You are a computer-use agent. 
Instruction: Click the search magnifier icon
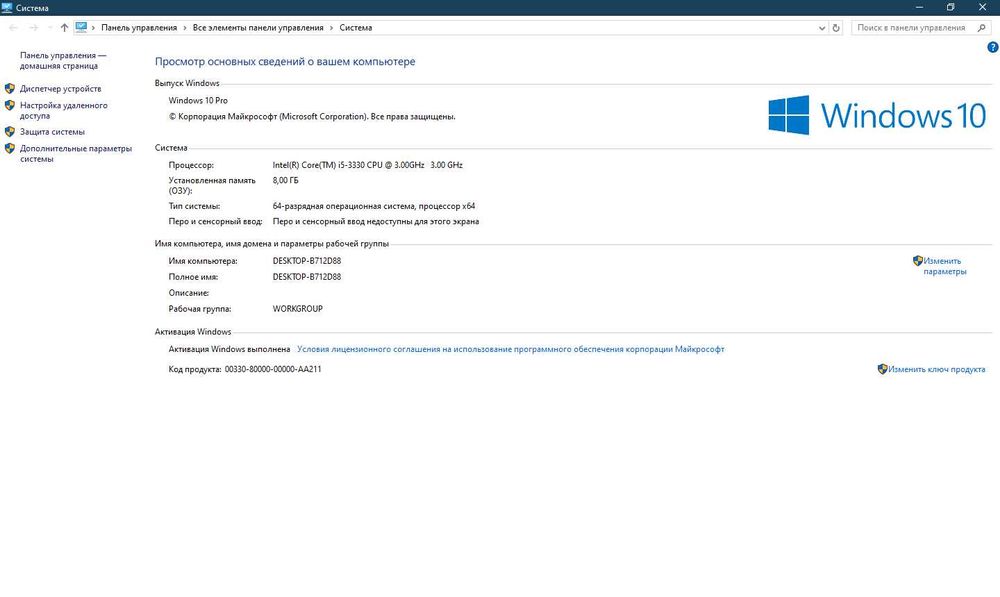click(x=982, y=27)
